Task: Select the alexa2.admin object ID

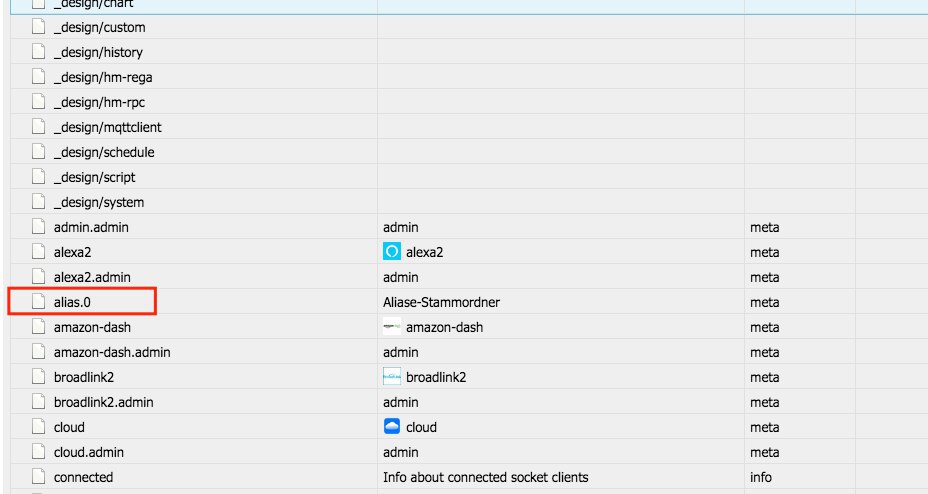Action: (x=92, y=277)
